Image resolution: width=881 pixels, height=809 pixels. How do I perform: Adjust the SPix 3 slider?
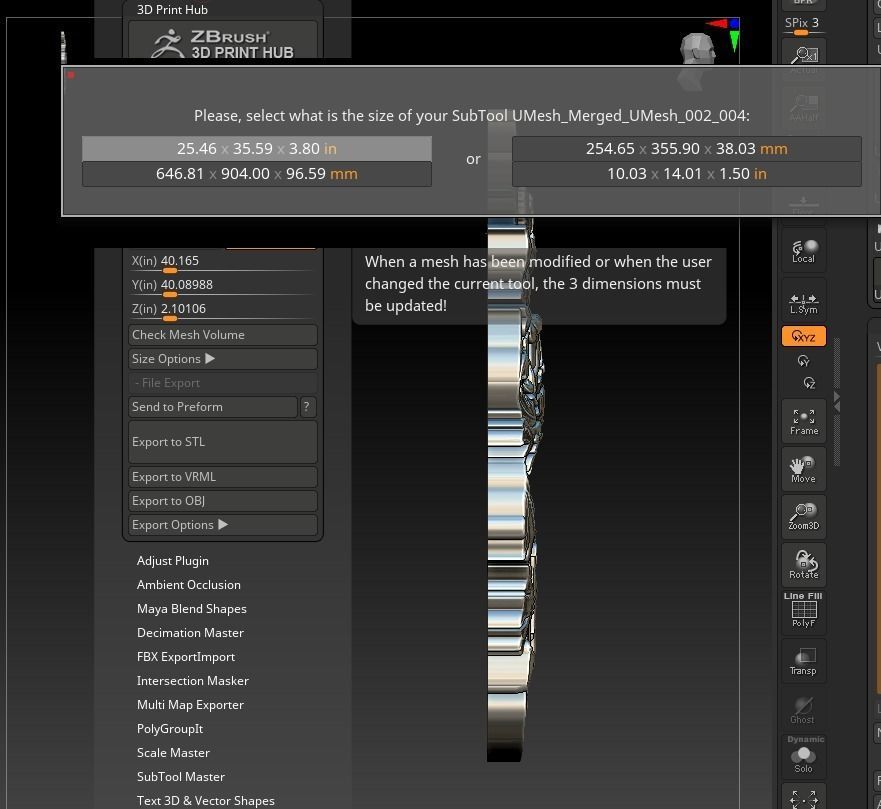(802, 25)
